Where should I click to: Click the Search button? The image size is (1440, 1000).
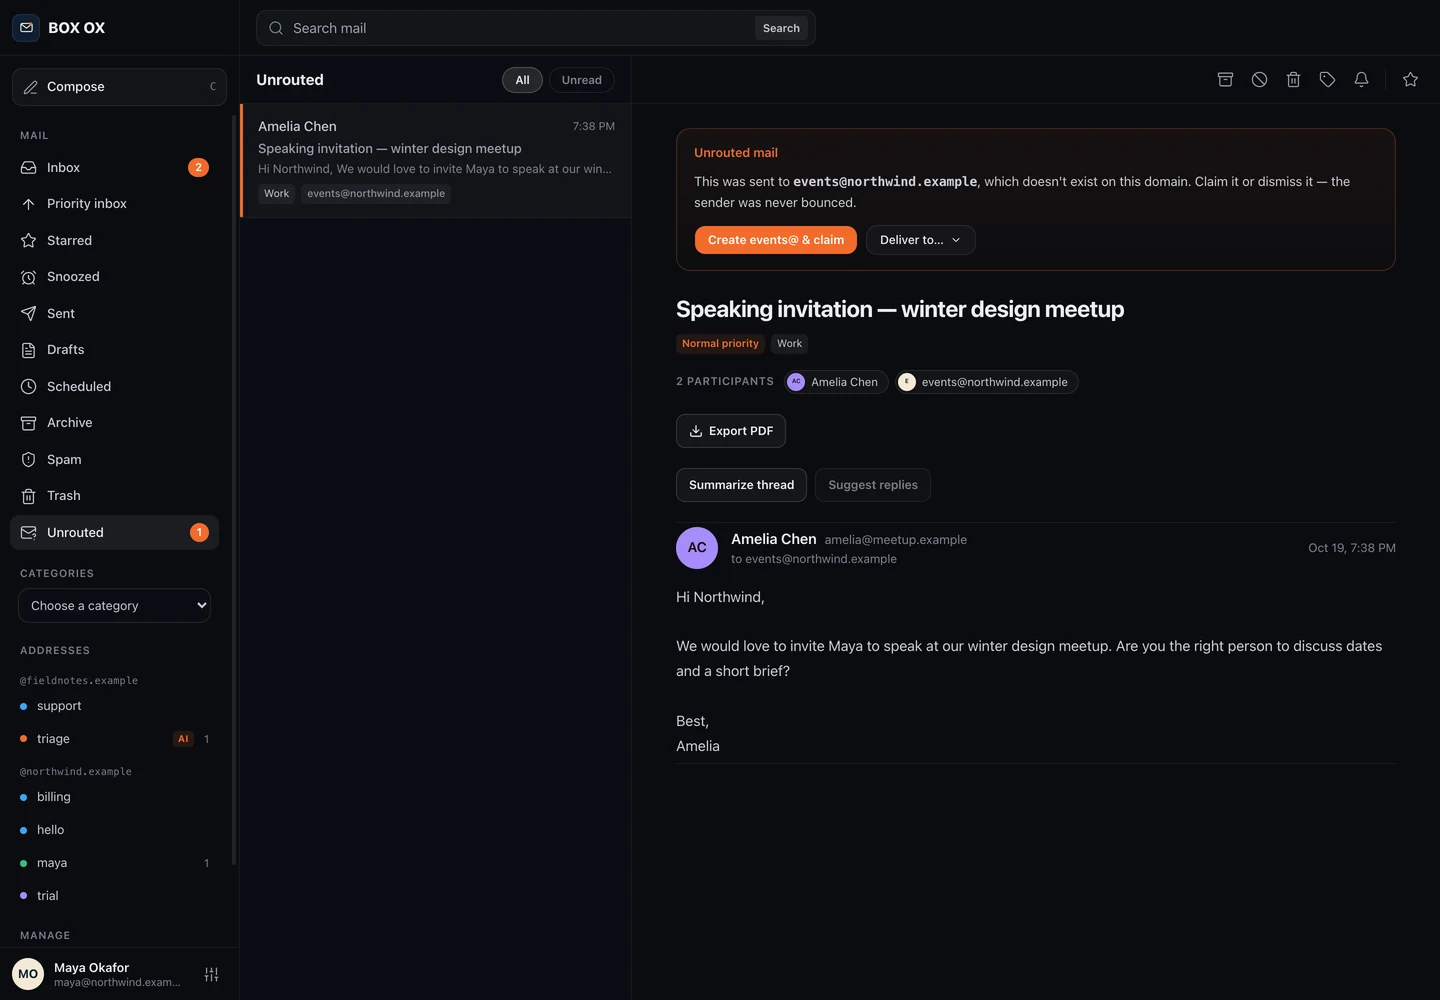pos(781,28)
